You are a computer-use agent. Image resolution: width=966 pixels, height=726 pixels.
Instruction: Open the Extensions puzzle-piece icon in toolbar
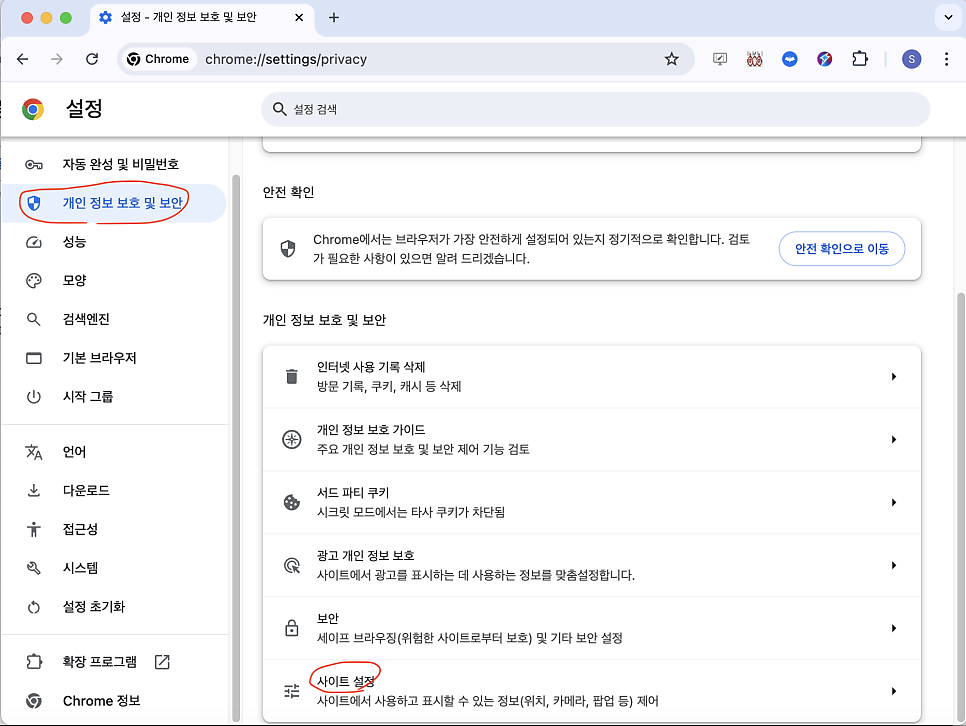tap(860, 59)
